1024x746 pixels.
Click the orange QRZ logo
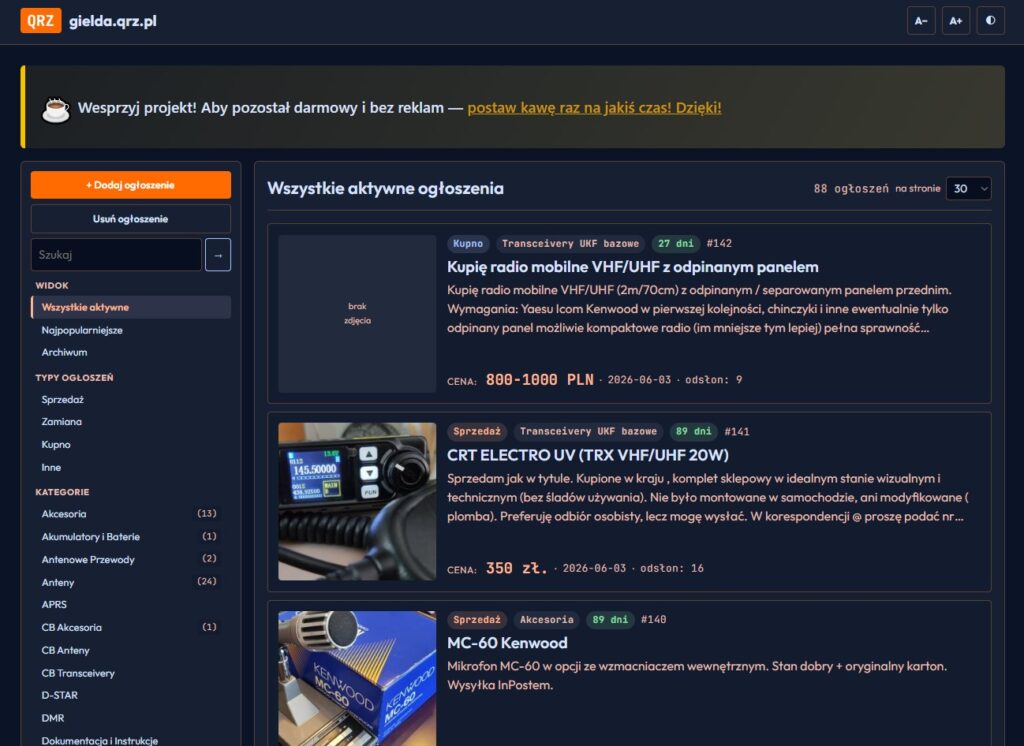(40, 20)
